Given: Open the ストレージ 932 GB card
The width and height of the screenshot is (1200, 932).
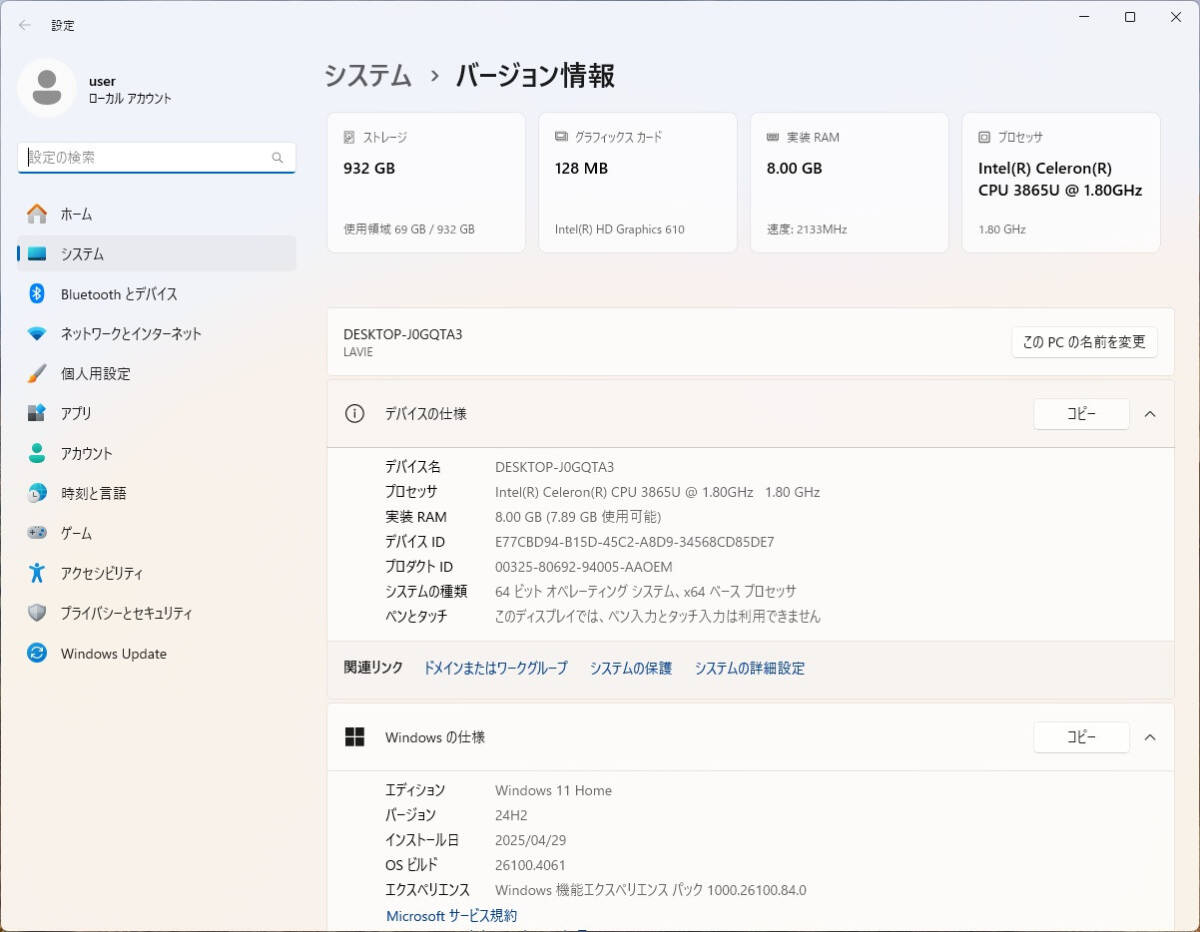Looking at the screenshot, I should (426, 182).
